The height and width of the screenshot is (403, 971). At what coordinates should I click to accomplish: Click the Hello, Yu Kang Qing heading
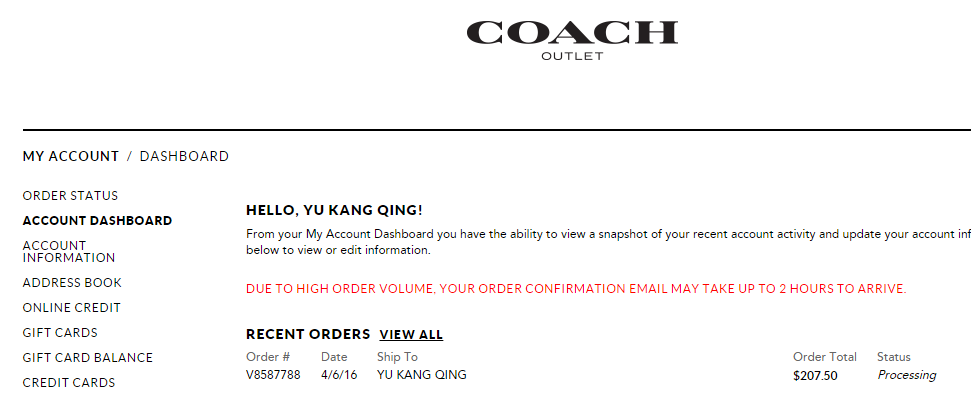[334, 211]
